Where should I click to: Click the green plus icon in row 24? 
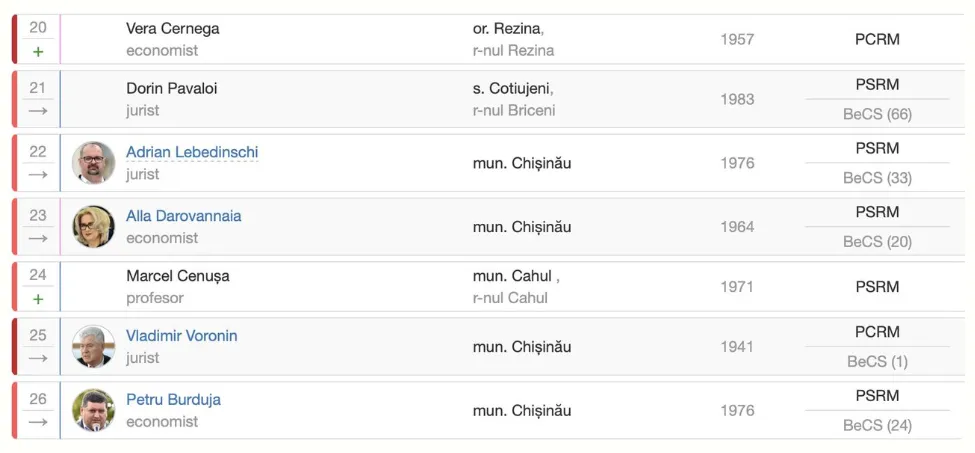click(x=38, y=298)
